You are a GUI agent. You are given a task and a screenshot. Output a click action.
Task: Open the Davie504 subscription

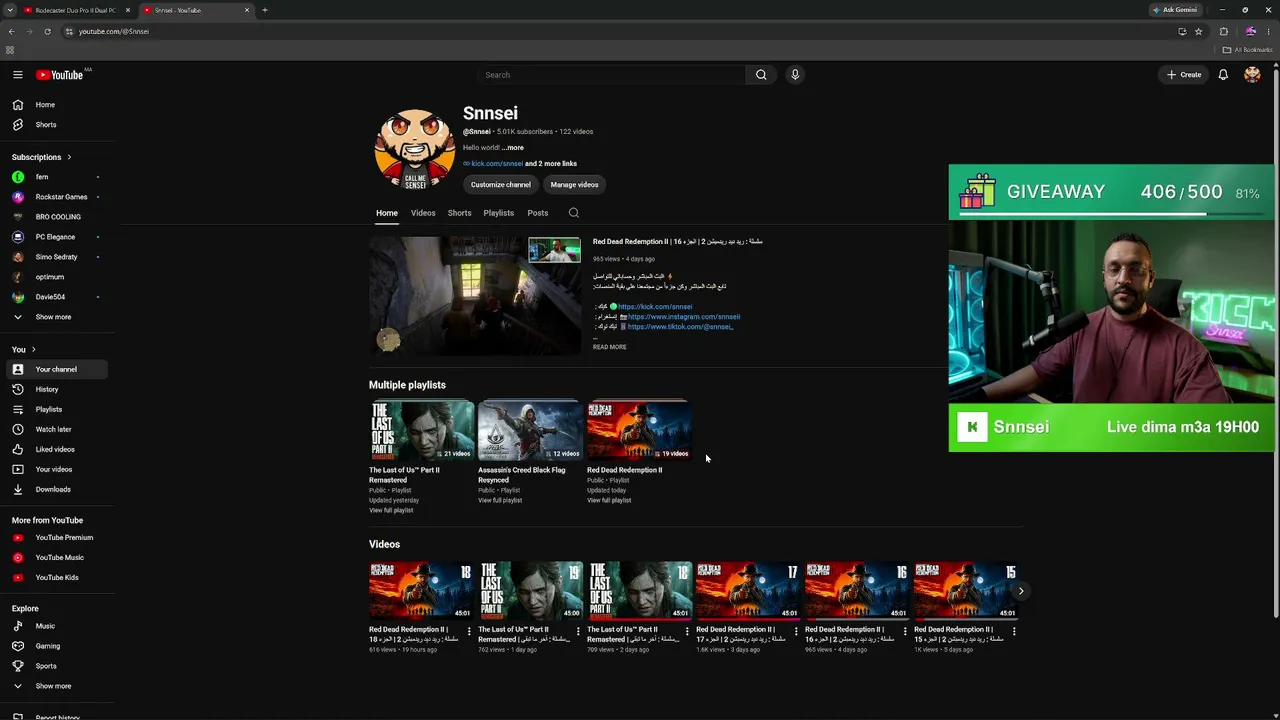[55, 297]
